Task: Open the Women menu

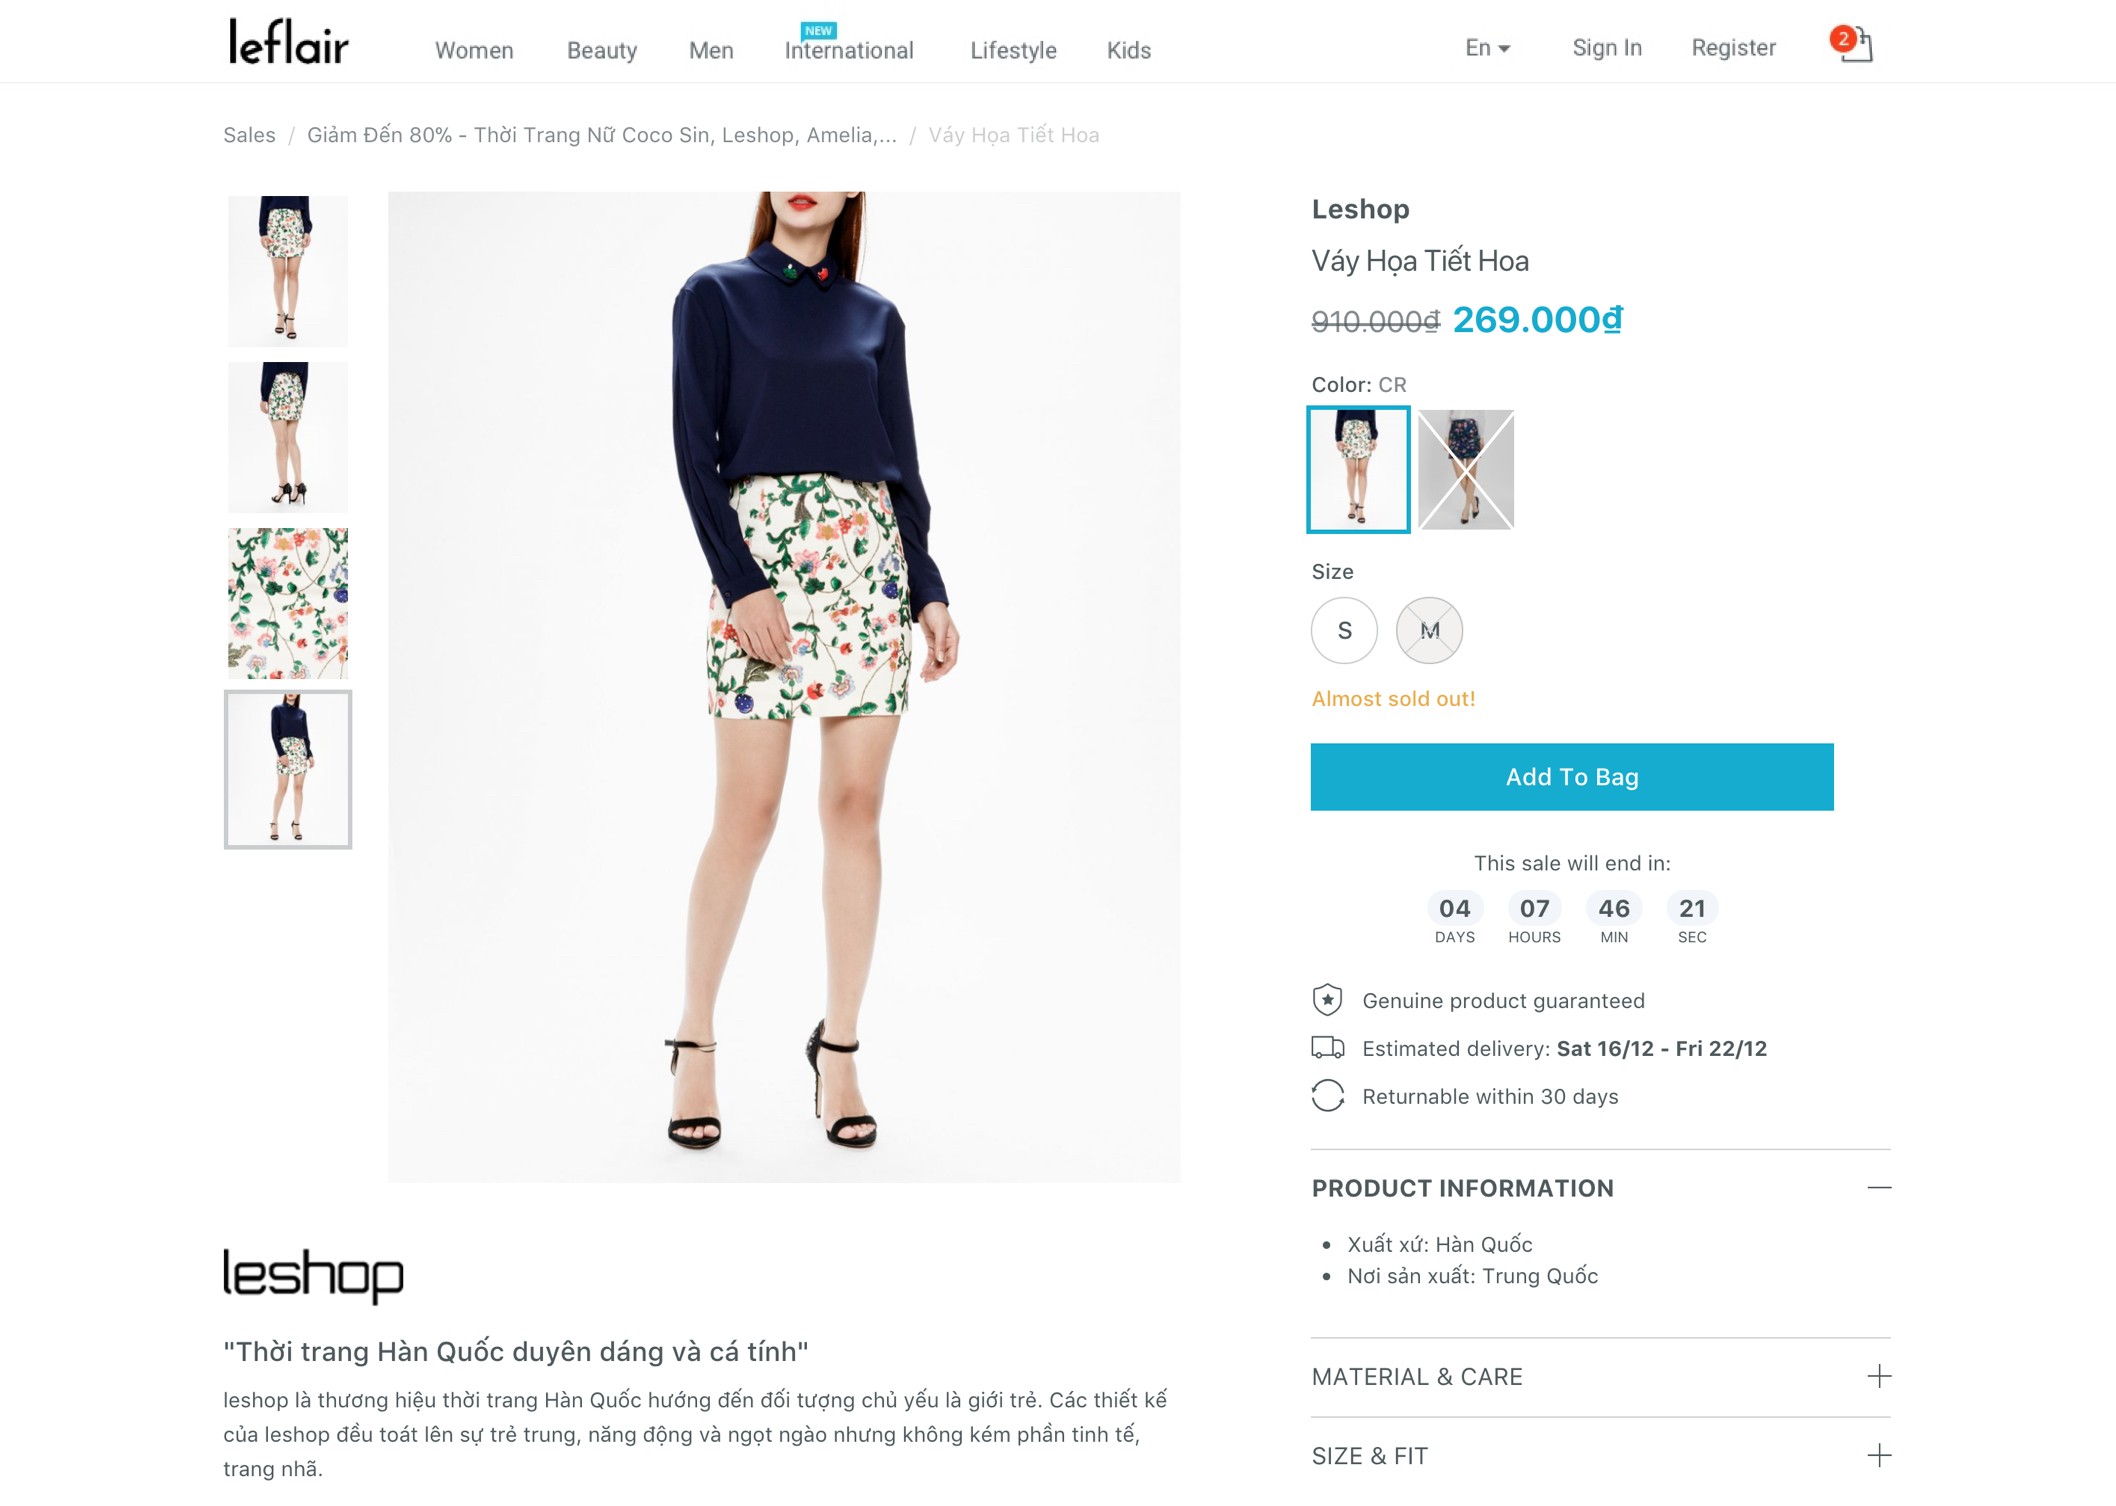Action: (474, 50)
